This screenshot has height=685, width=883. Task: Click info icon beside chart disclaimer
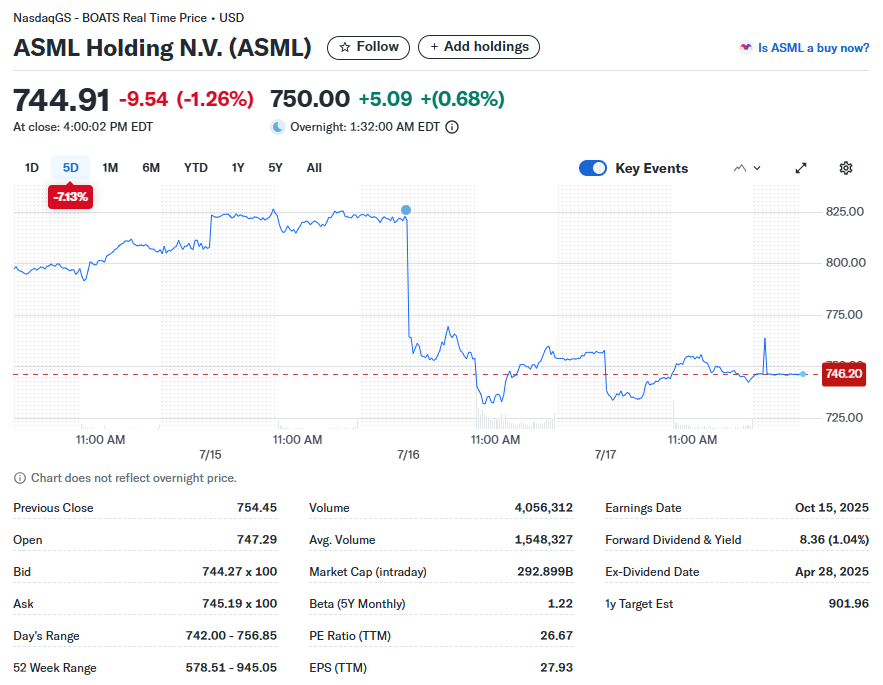(20, 478)
